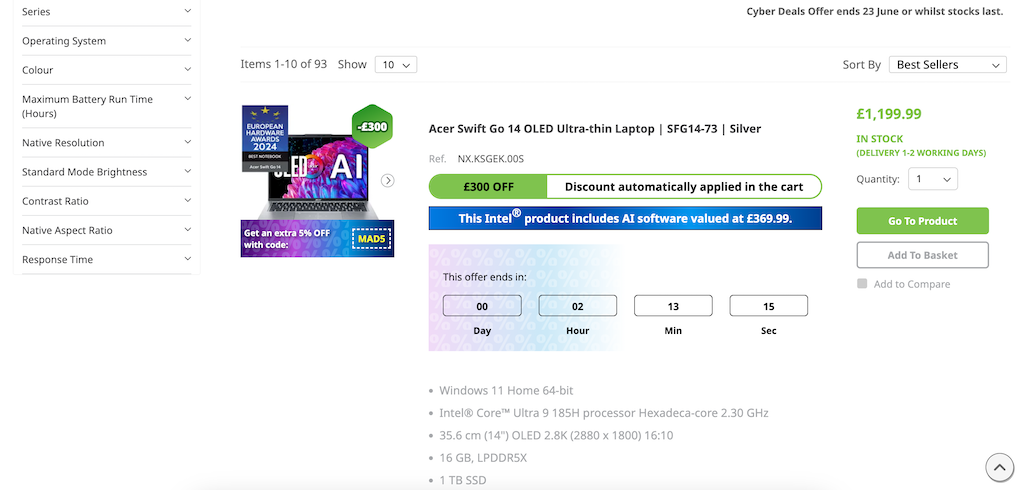
Task: Click the Add To Basket button
Action: point(922,255)
